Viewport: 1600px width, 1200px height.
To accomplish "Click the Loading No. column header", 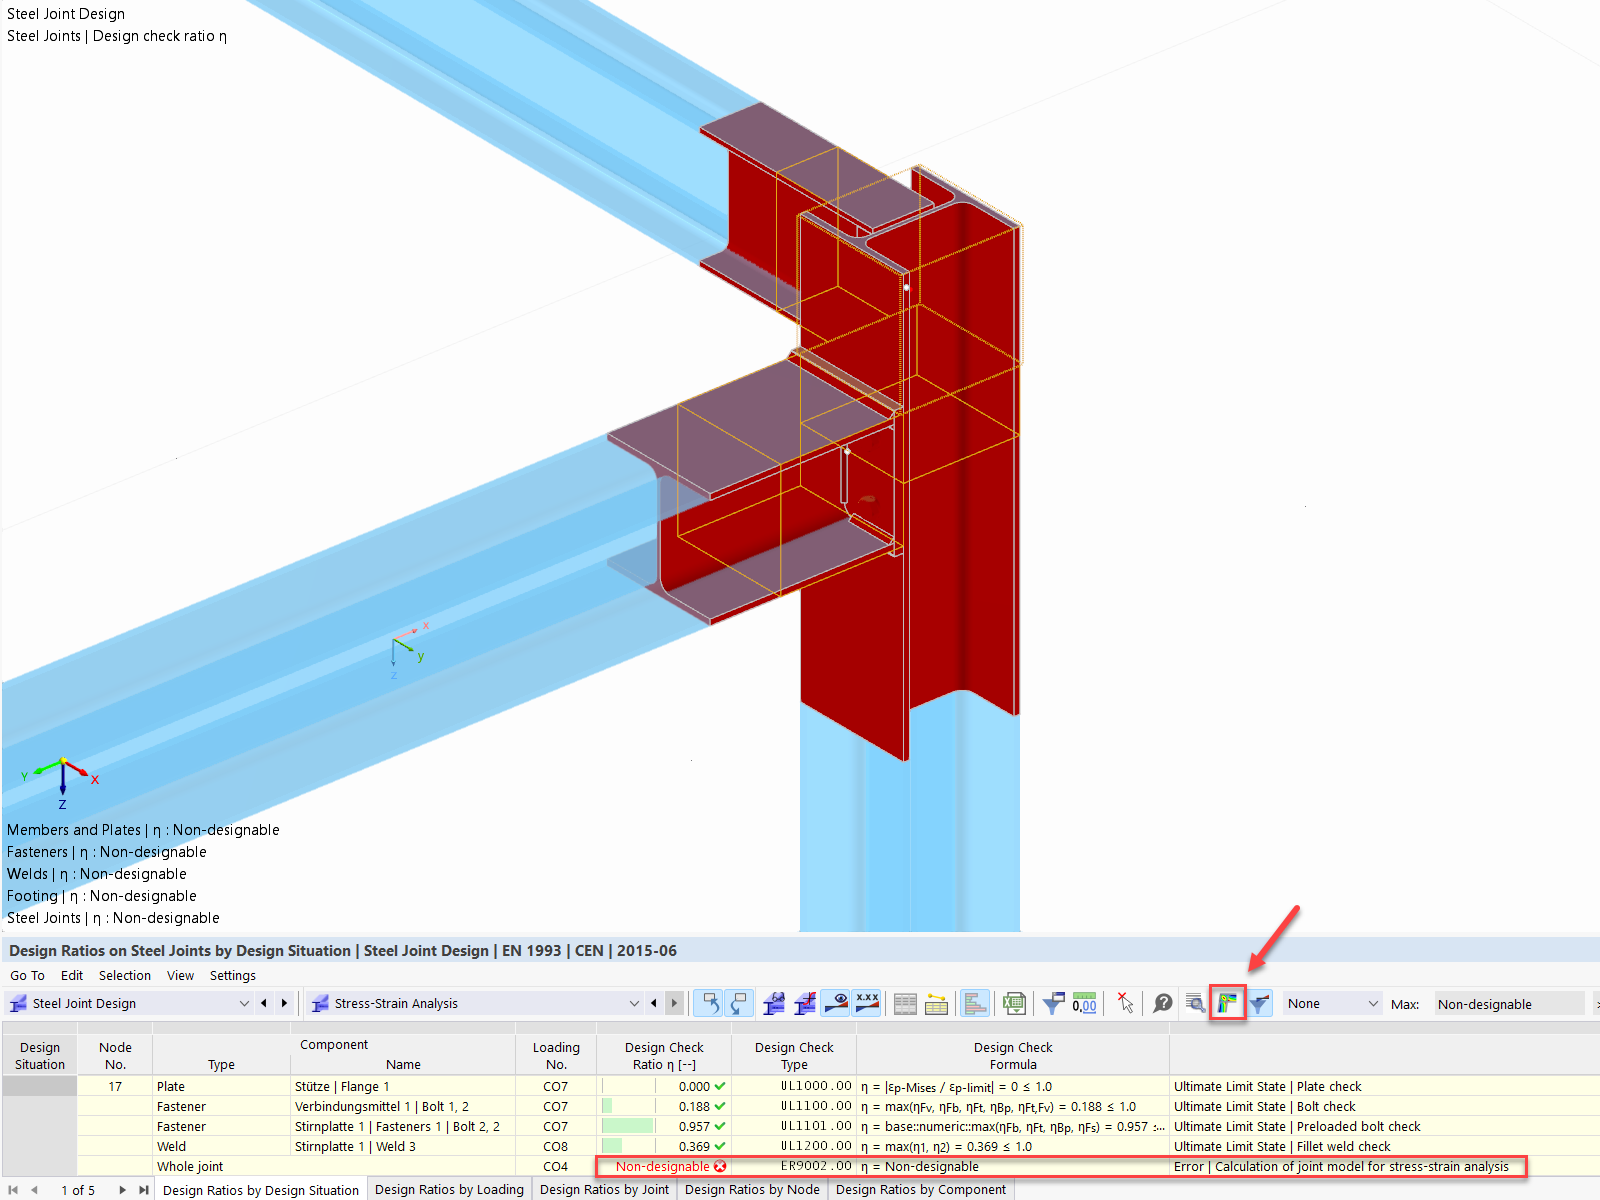I will click(x=556, y=1055).
